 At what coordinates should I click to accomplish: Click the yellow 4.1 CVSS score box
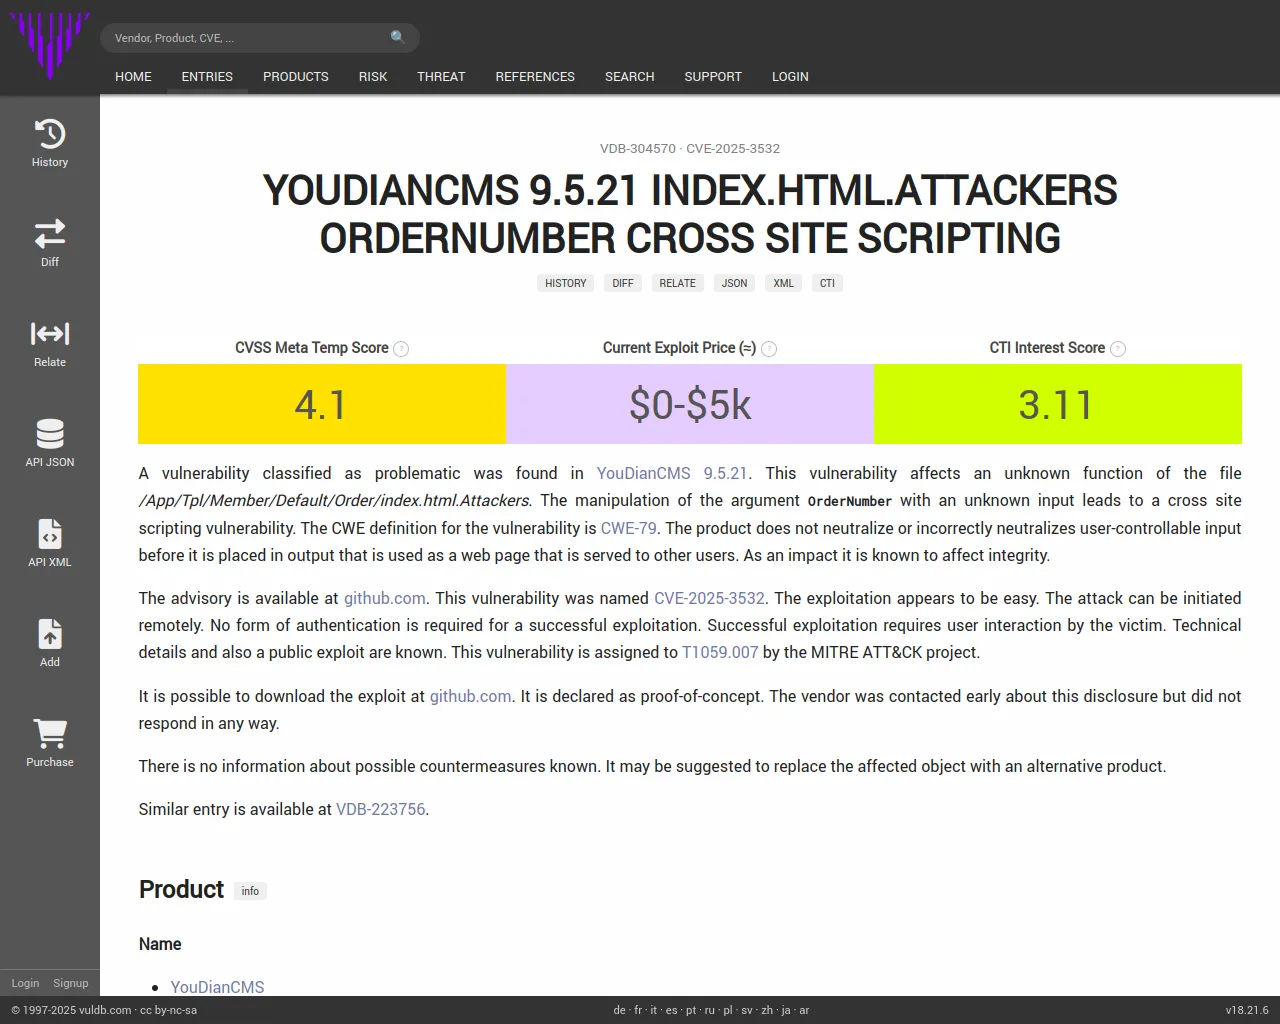[322, 404]
